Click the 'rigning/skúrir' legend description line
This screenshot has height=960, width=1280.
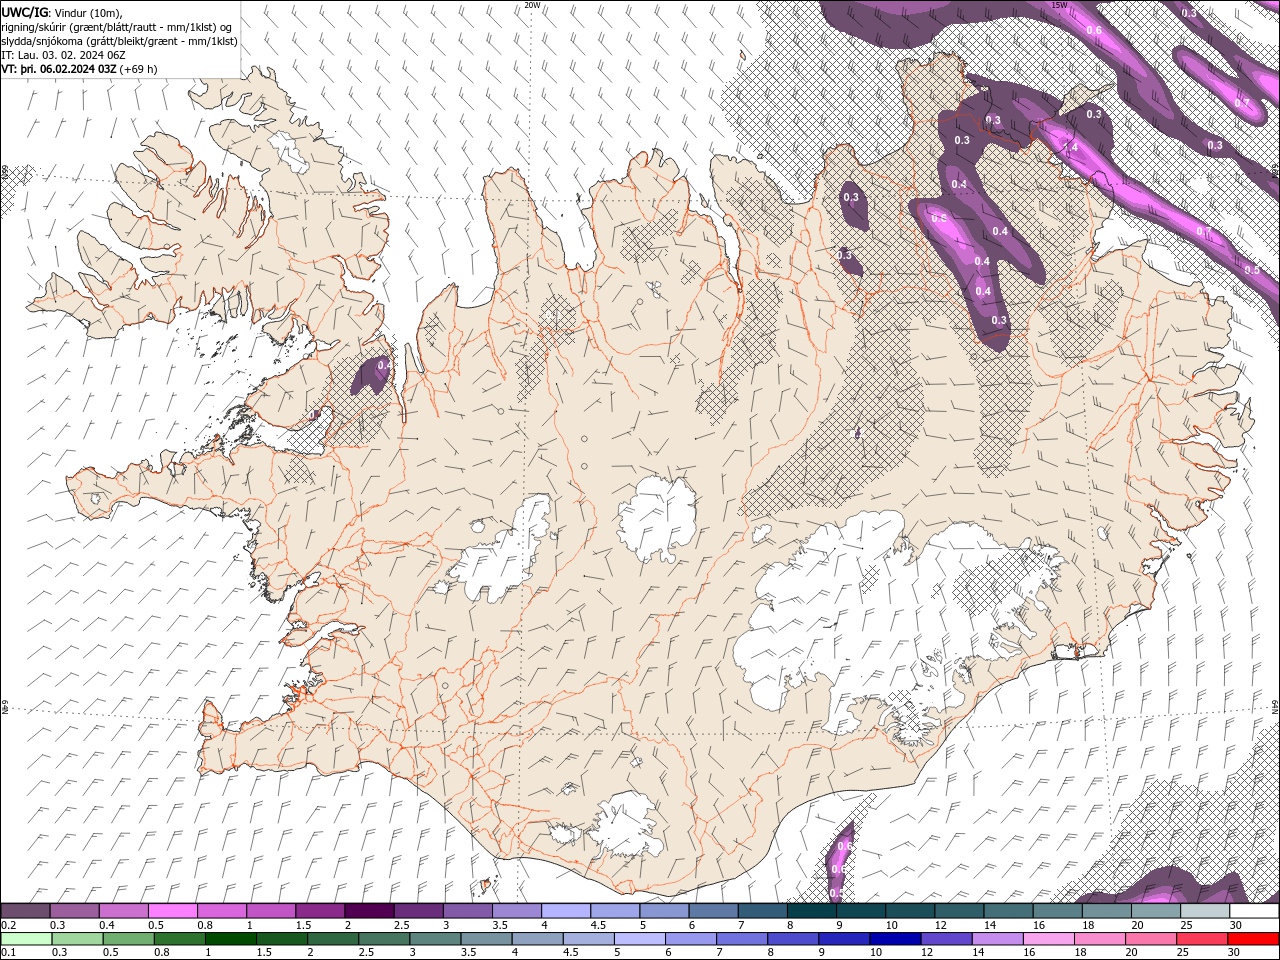pyautogui.click(x=118, y=27)
